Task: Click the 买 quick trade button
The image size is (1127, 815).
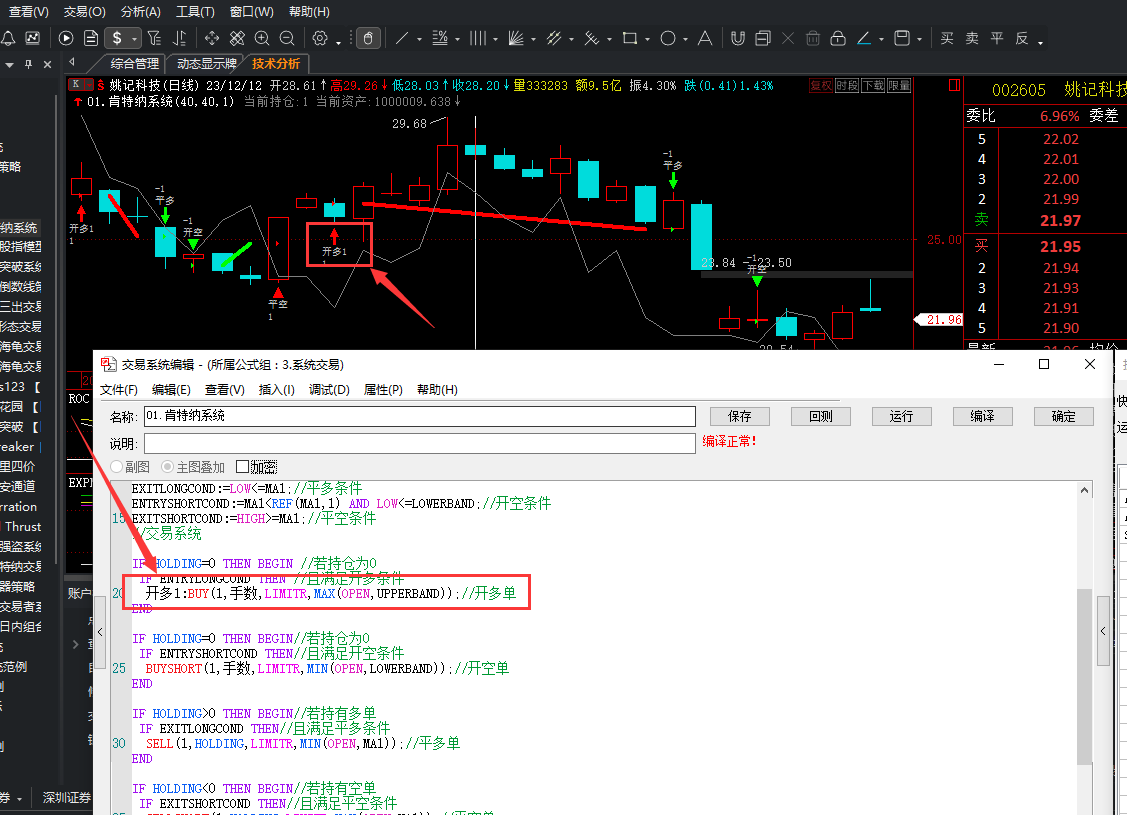Action: (x=947, y=38)
